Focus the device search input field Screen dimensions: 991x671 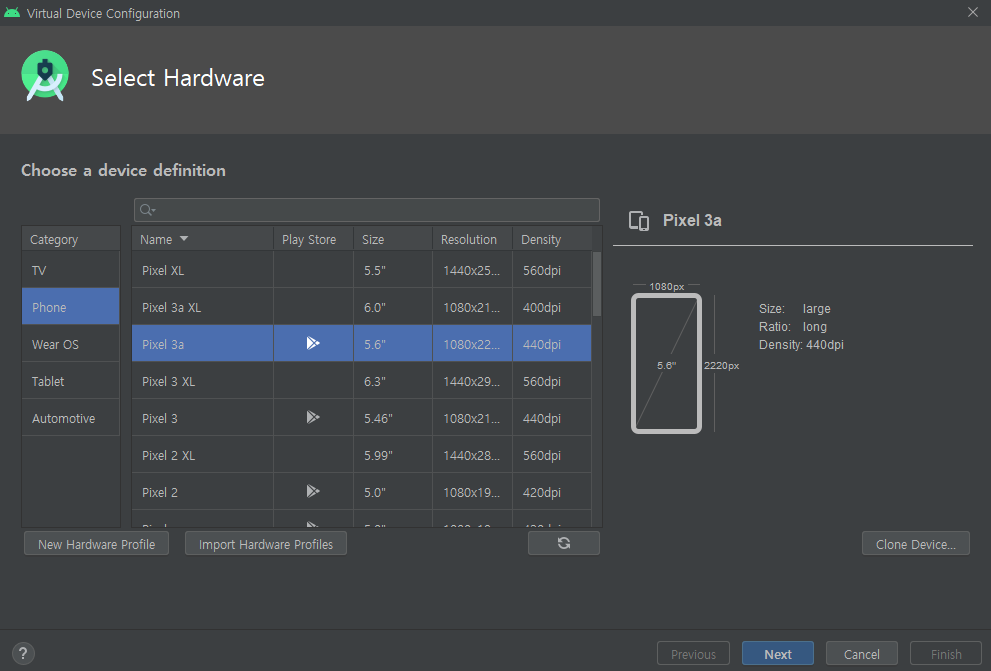click(367, 210)
